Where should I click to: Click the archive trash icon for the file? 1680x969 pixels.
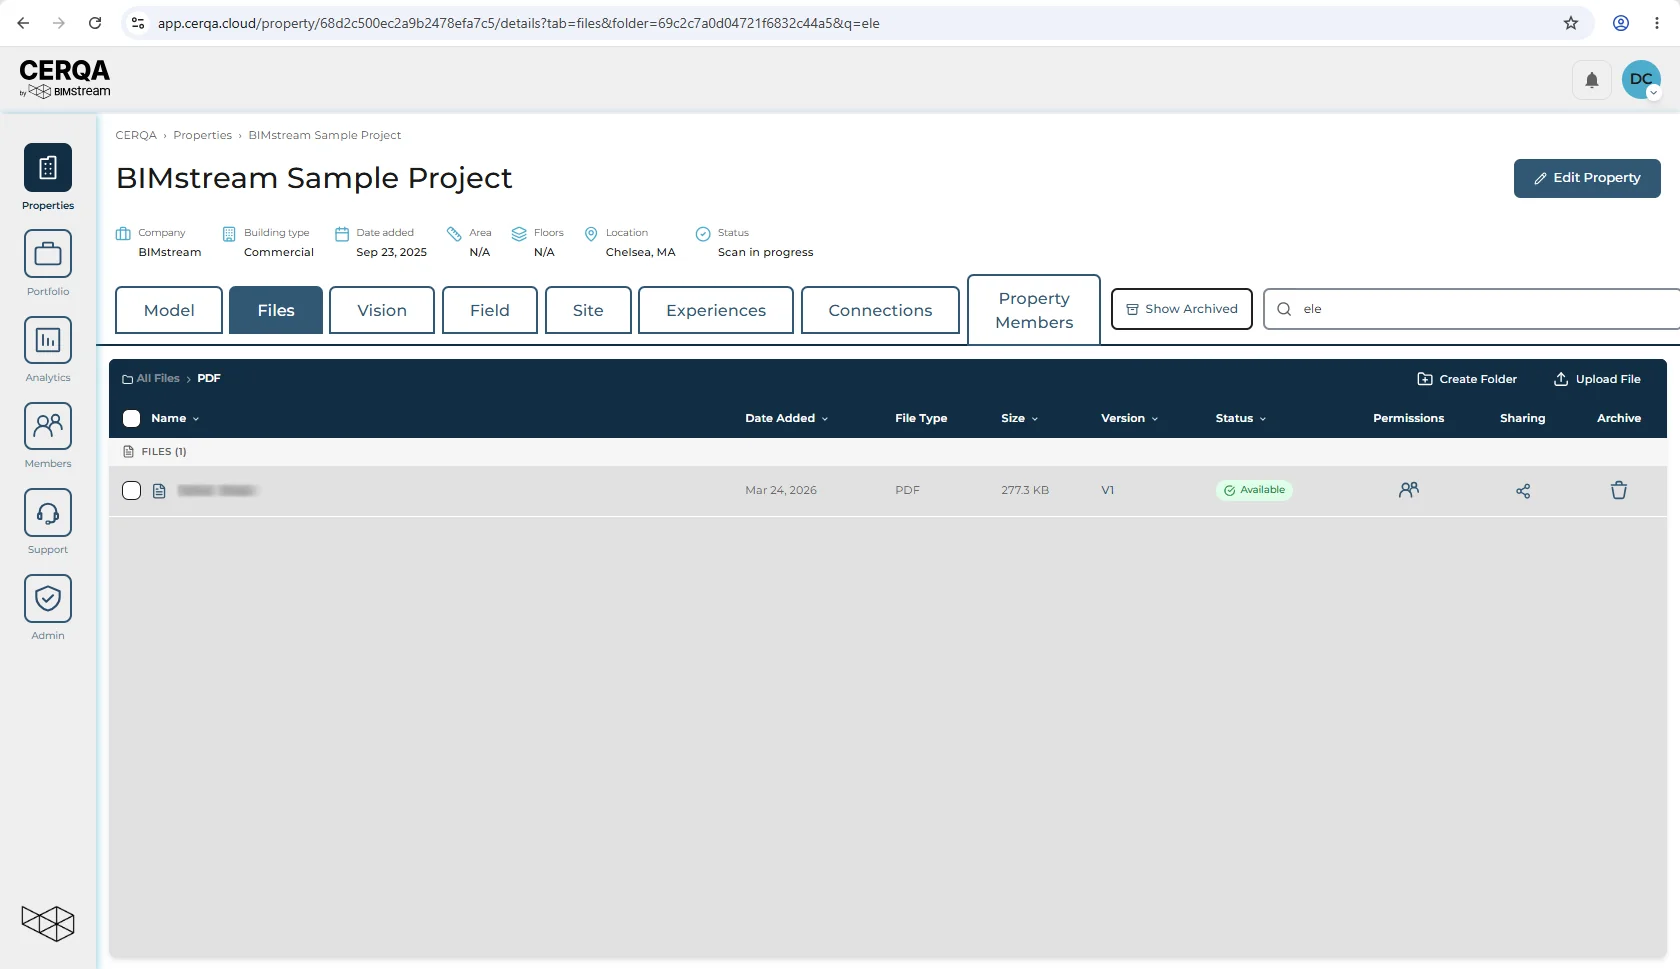coord(1618,490)
